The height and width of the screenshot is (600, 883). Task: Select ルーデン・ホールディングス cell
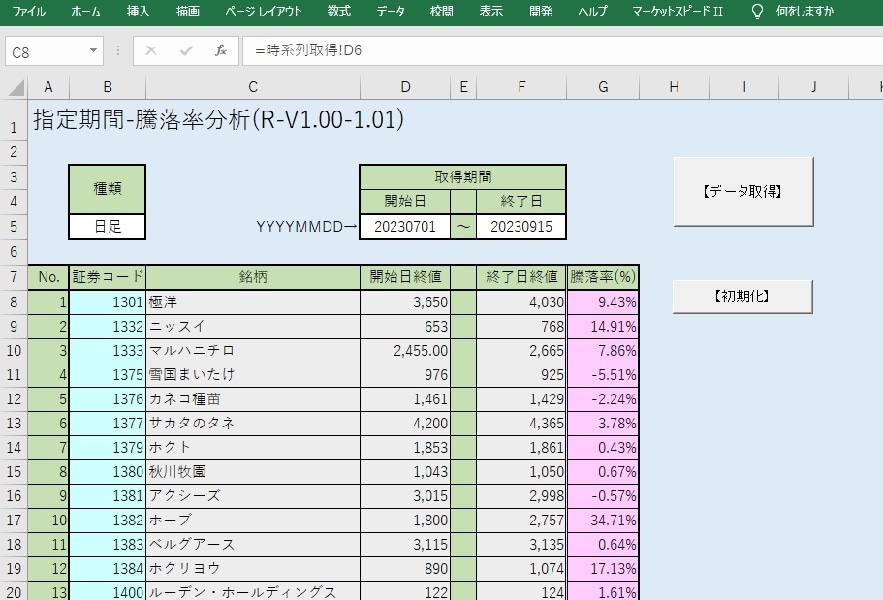tap(253, 592)
